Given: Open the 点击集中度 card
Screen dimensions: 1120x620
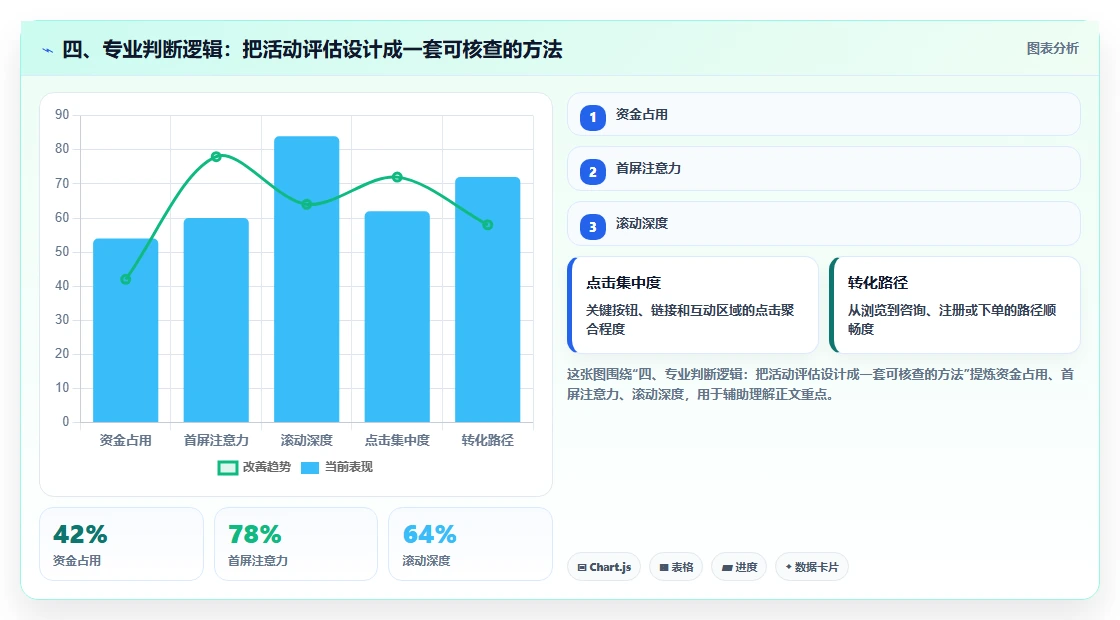Looking at the screenshot, I should point(693,305).
